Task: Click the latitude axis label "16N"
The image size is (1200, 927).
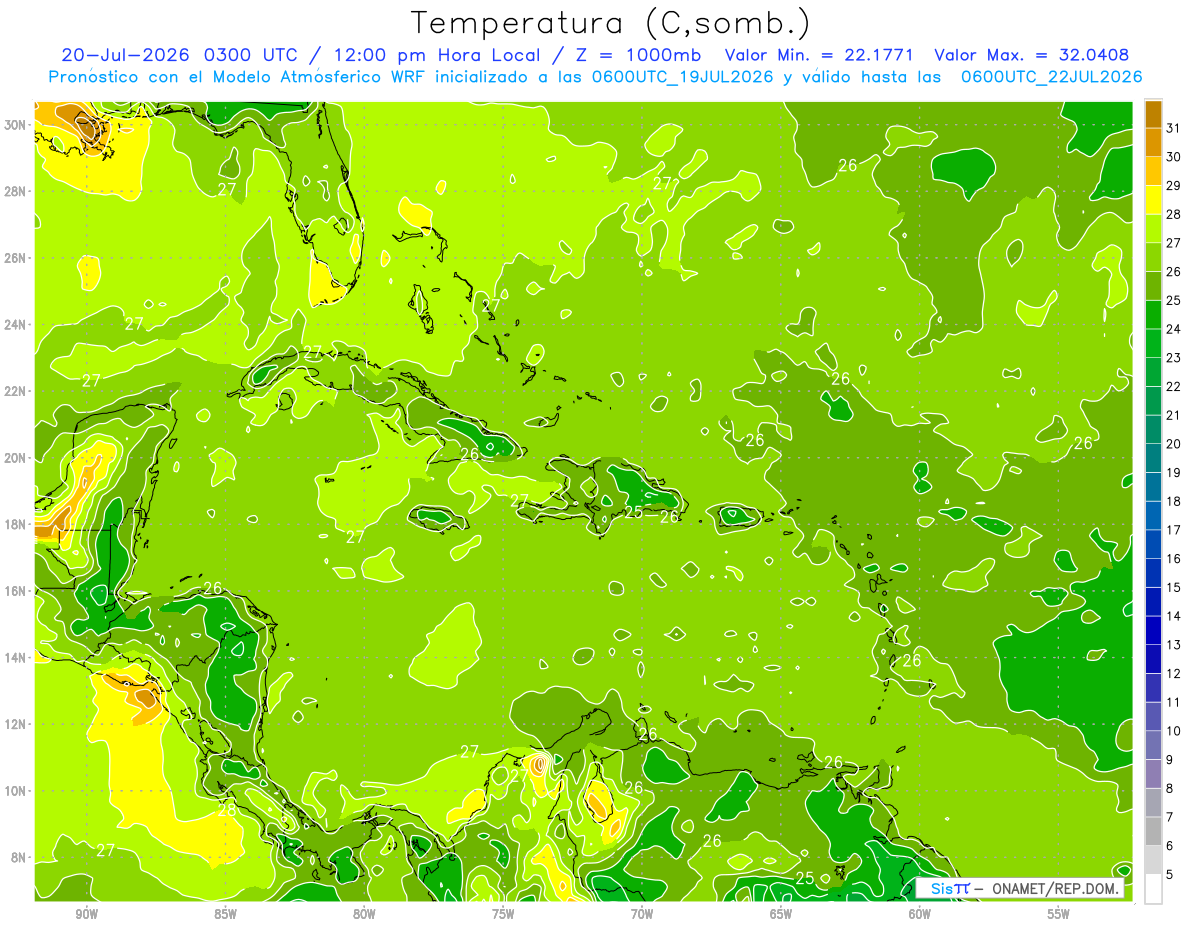Action: 16,591
